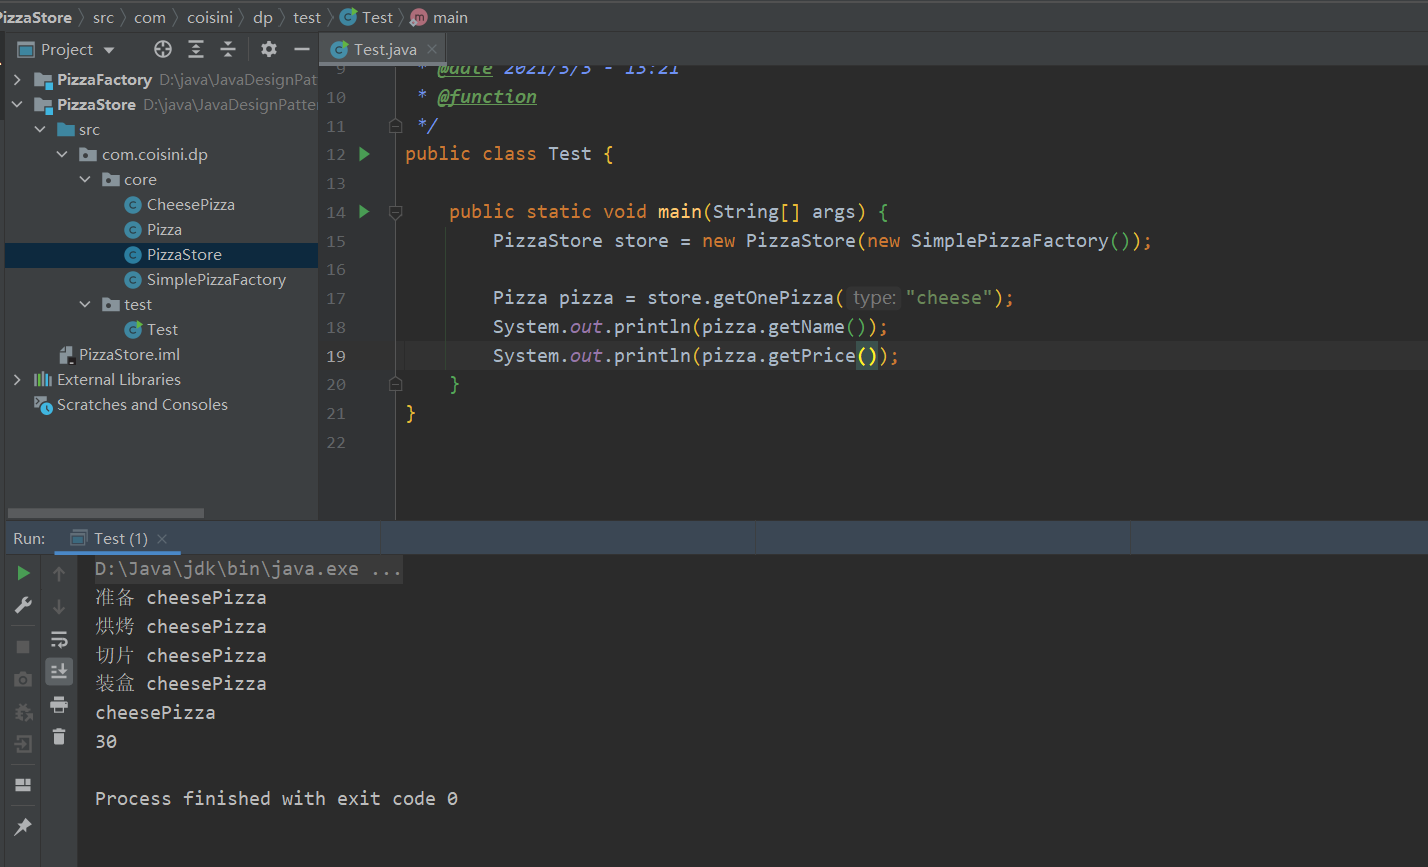Click SimplePizzaFactory class icon in tree
The height and width of the screenshot is (867, 1428).
(132, 280)
